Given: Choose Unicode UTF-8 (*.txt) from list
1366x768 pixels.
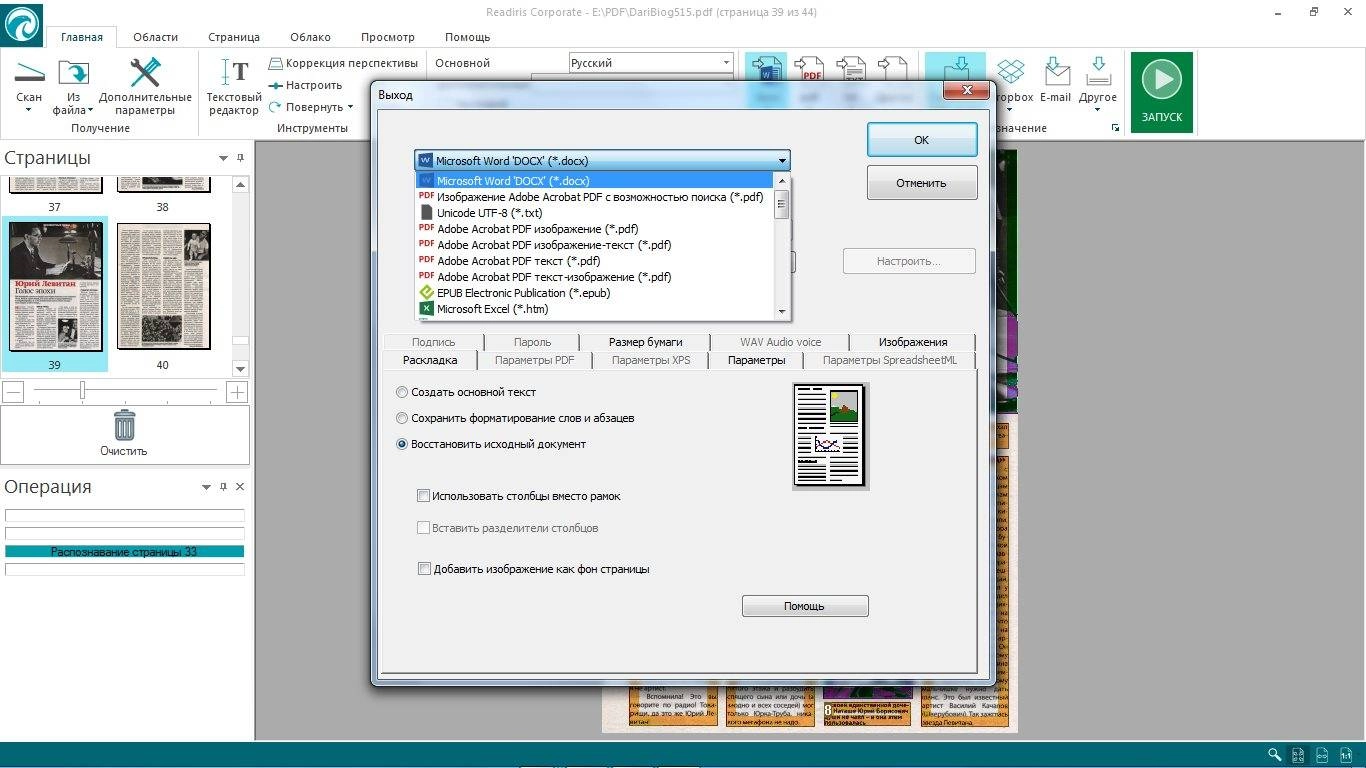Looking at the screenshot, I should [x=595, y=213].
